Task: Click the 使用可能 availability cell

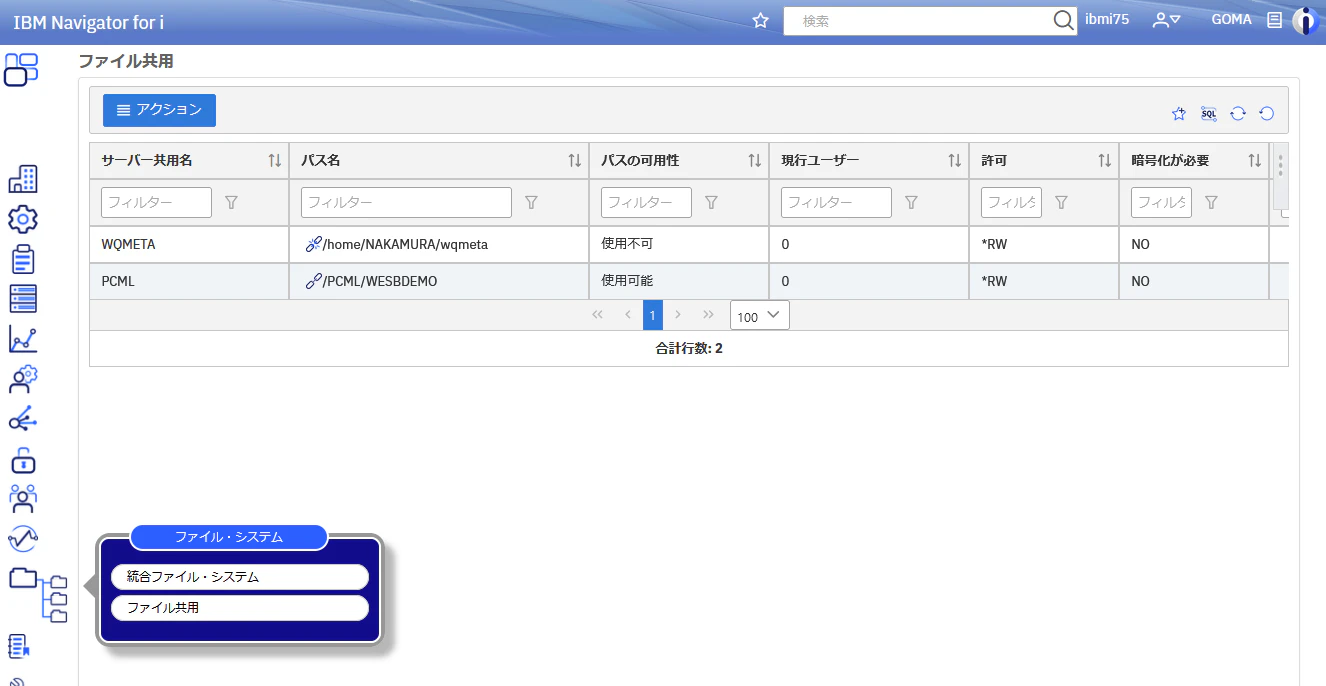Action: 679,281
